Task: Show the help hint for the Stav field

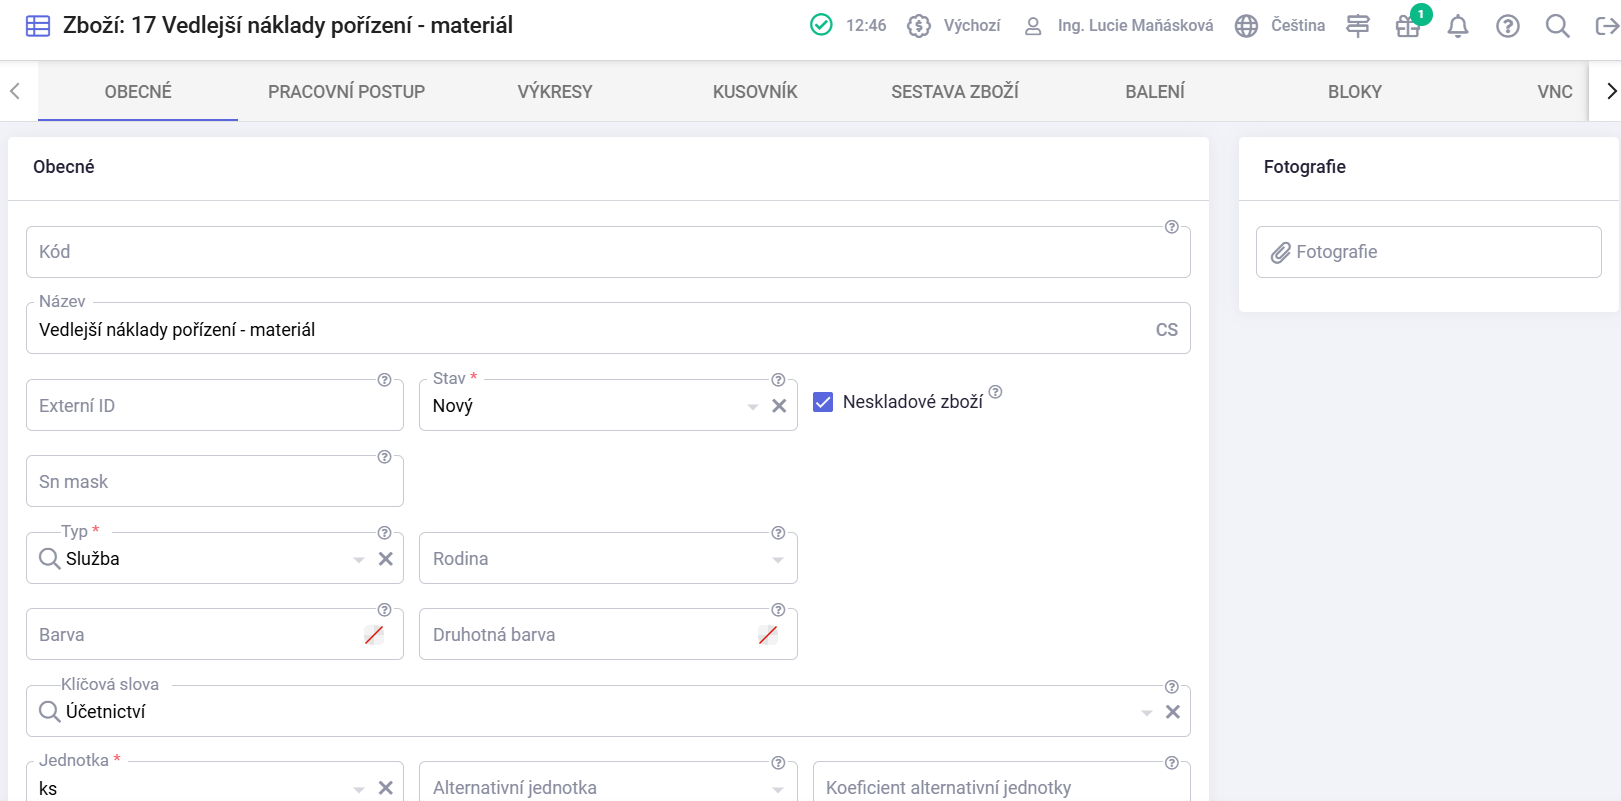Action: point(778,380)
